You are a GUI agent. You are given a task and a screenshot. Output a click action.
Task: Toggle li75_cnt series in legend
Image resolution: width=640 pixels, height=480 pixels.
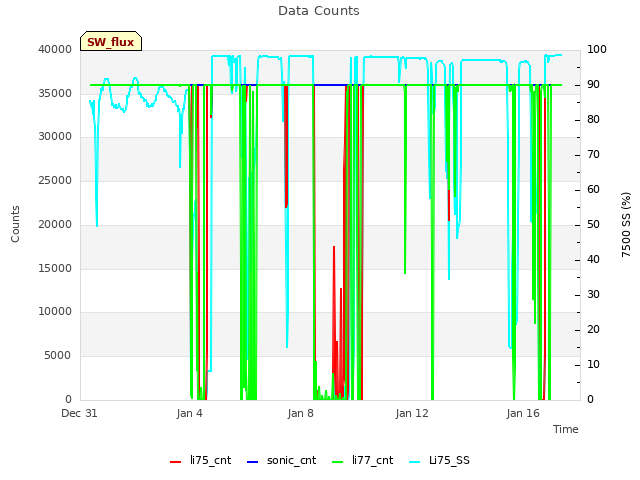(200, 460)
